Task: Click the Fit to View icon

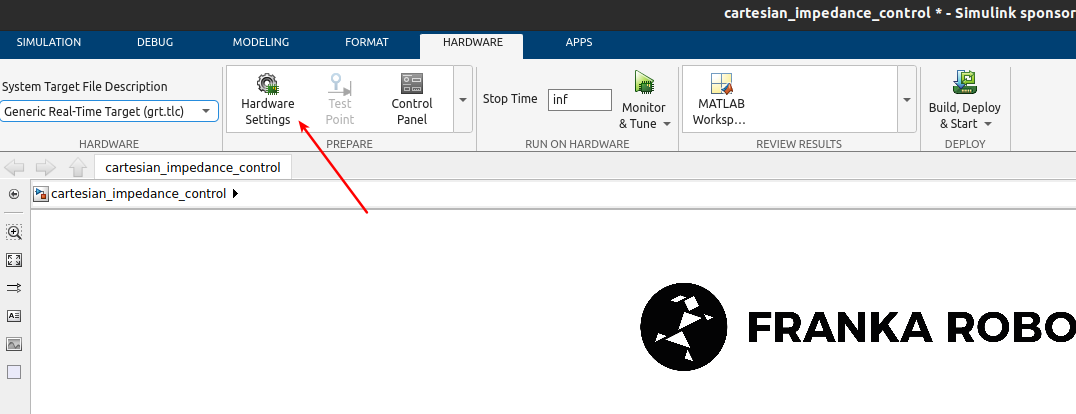Action: pyautogui.click(x=14, y=260)
